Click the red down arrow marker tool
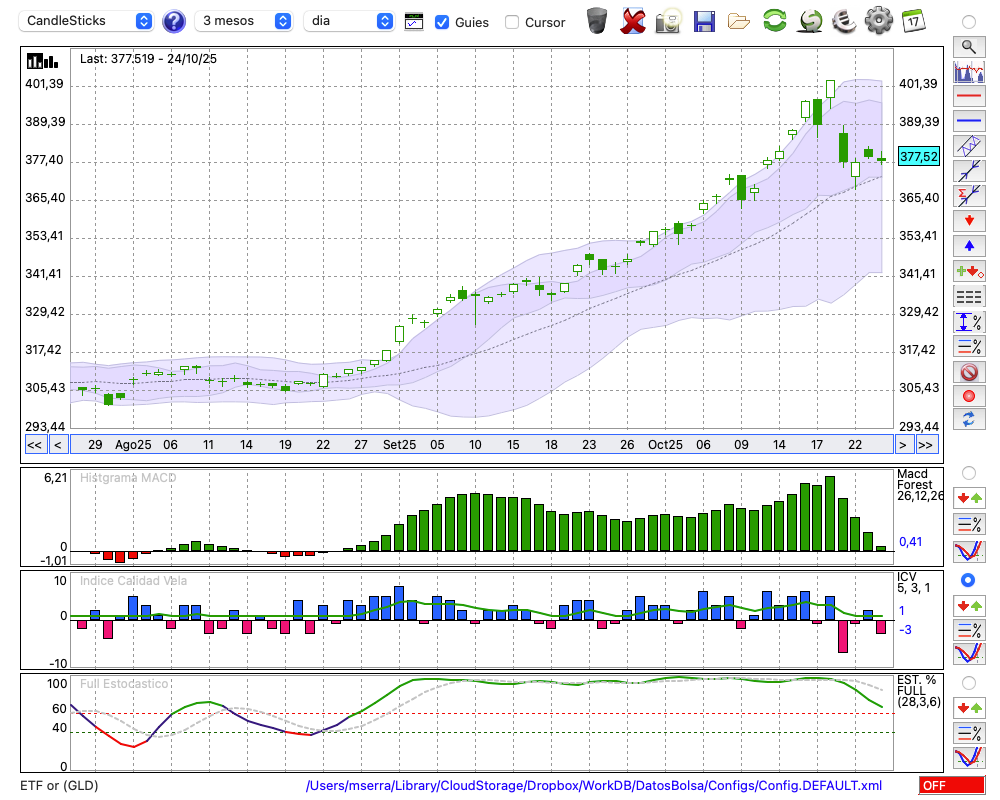 pos(968,219)
